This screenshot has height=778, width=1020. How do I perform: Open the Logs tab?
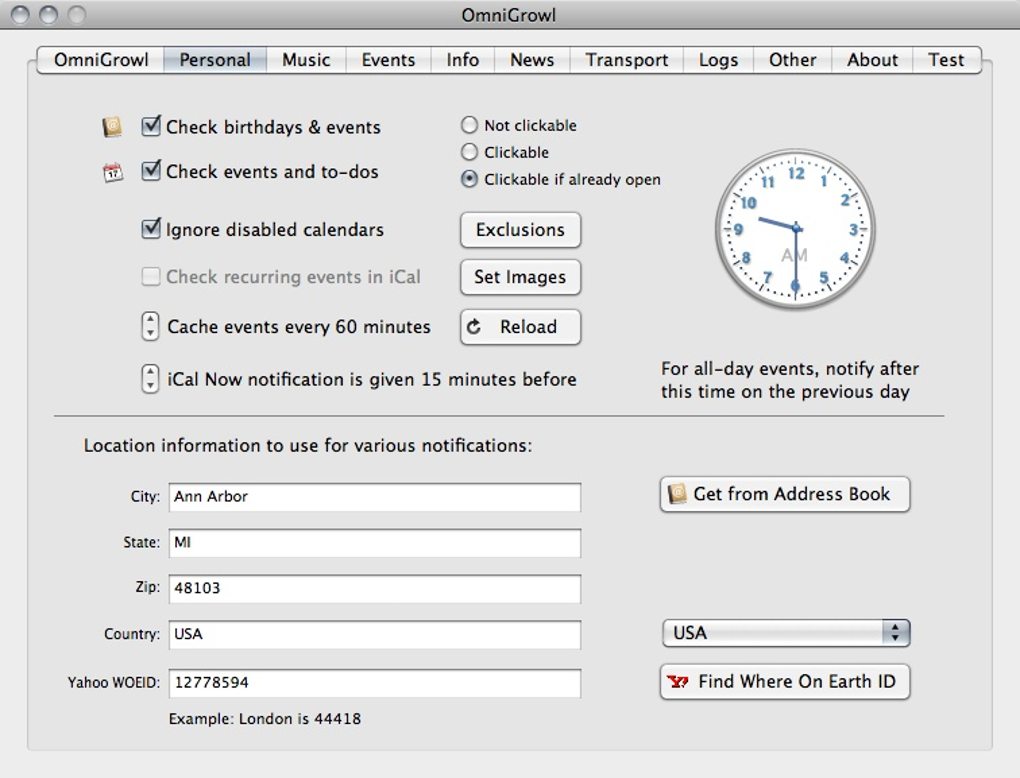pyautogui.click(x=718, y=60)
